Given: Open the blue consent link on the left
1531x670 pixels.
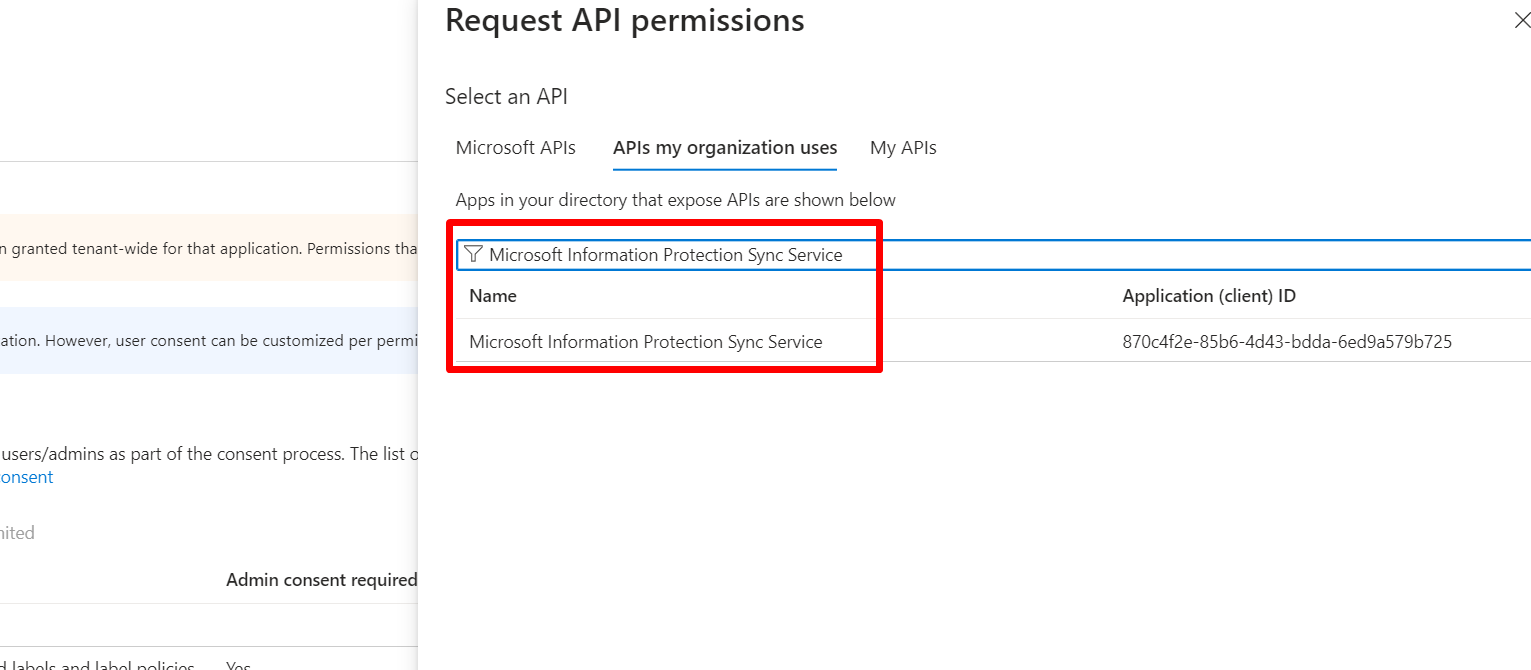Looking at the screenshot, I should pyautogui.click(x=27, y=477).
